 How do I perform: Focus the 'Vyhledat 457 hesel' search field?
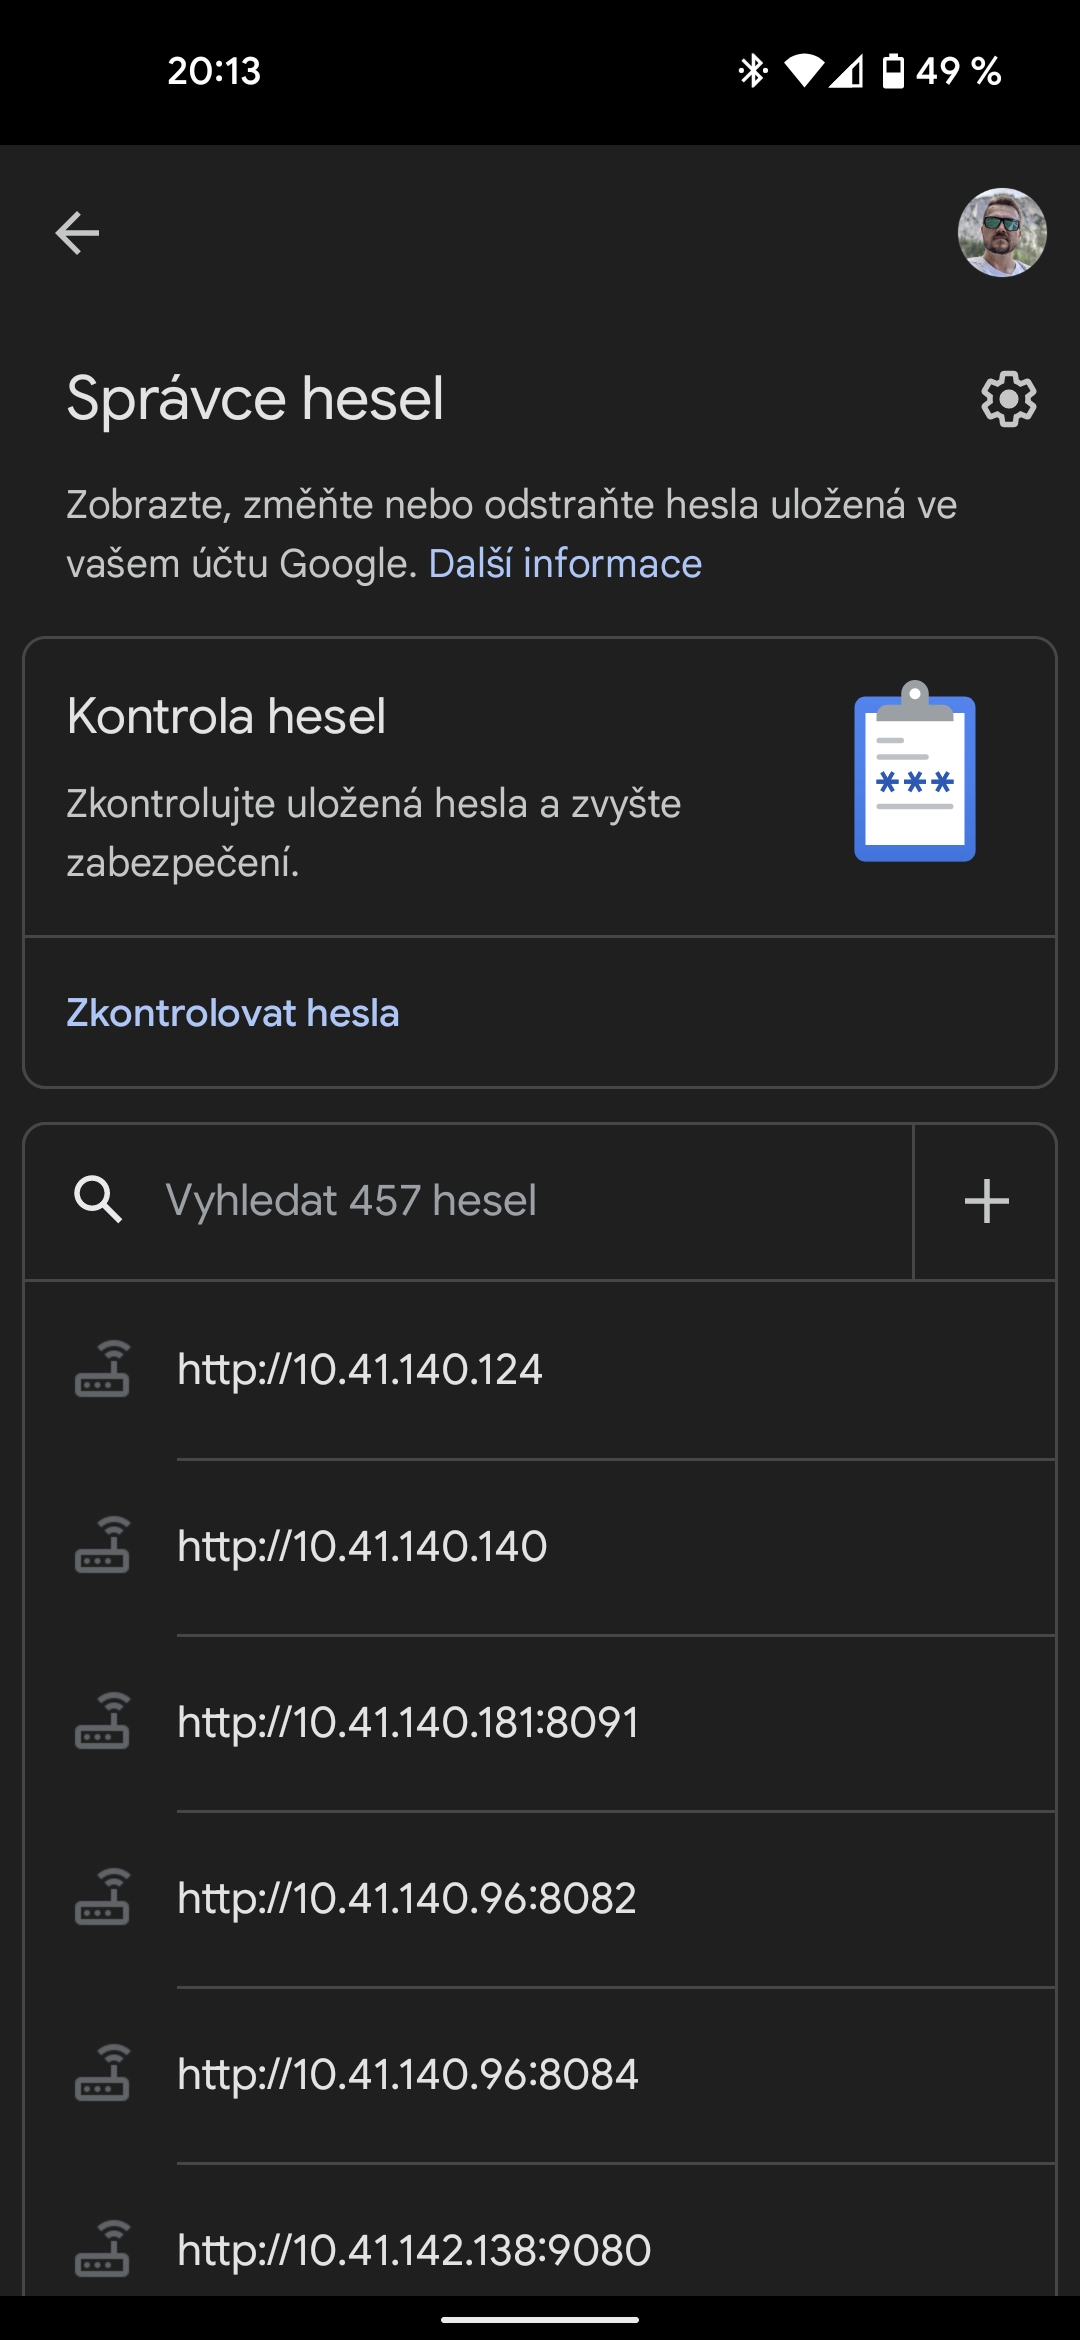tap(500, 1201)
